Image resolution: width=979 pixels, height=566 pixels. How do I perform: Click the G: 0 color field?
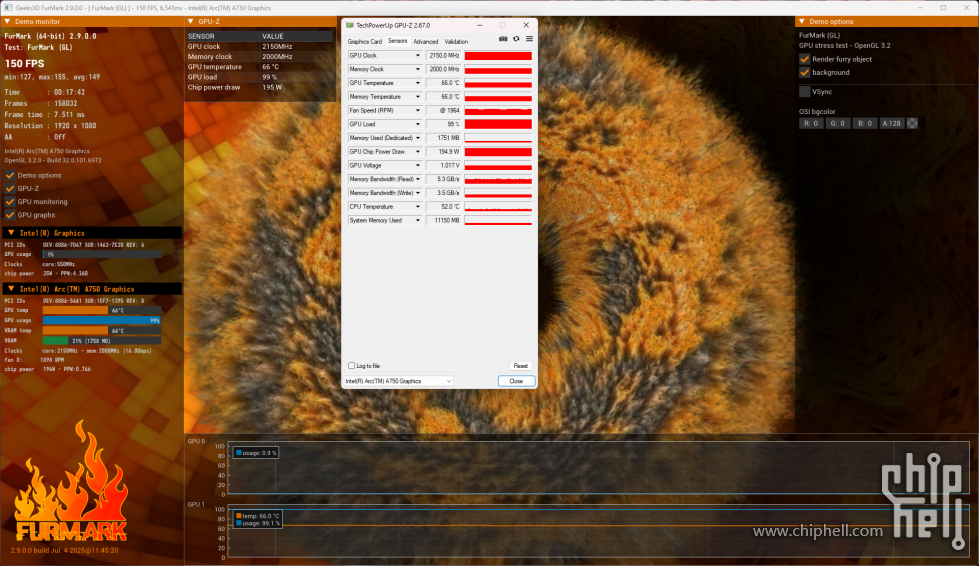click(x=838, y=123)
